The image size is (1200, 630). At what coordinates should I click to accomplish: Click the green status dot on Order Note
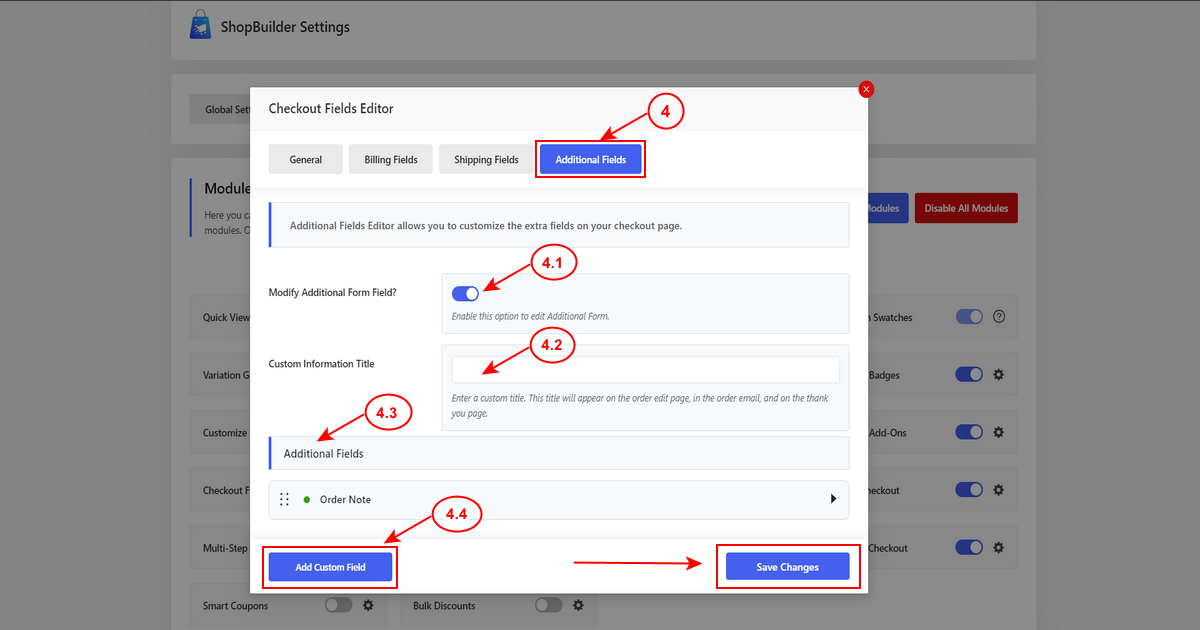pyautogui.click(x=307, y=499)
